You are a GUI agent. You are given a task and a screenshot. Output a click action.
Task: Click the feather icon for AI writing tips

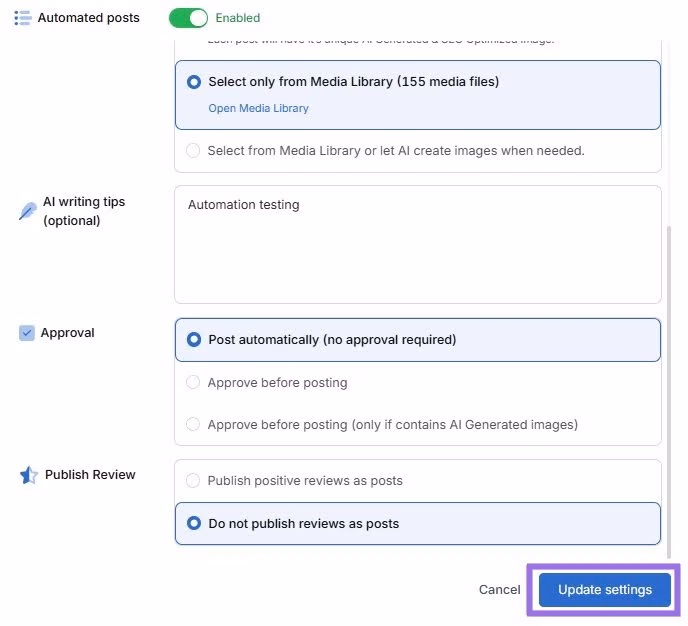27,212
